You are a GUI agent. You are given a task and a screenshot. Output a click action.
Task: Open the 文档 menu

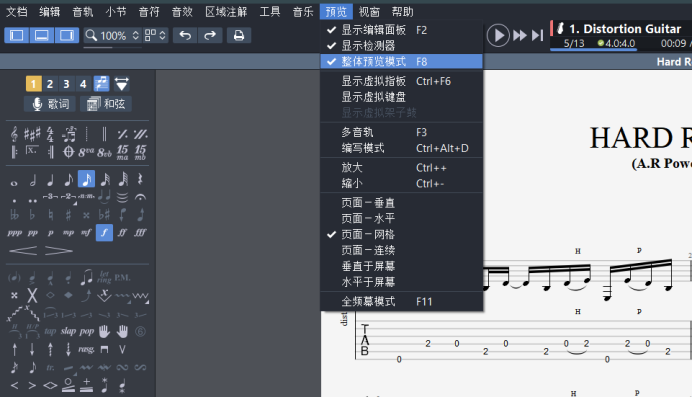point(17,11)
